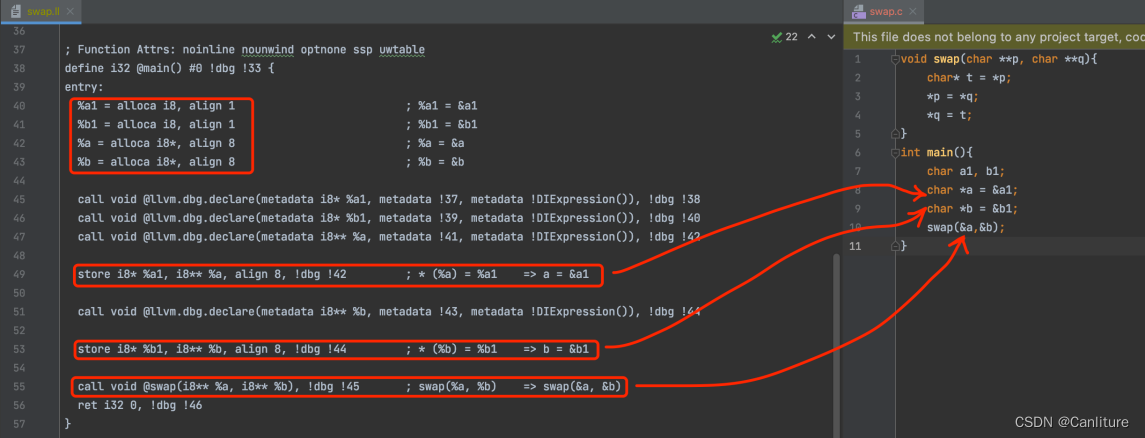The width and height of the screenshot is (1145, 438).
Task: Click line number 57 in swap.ll gutter
Action: click(x=20, y=423)
